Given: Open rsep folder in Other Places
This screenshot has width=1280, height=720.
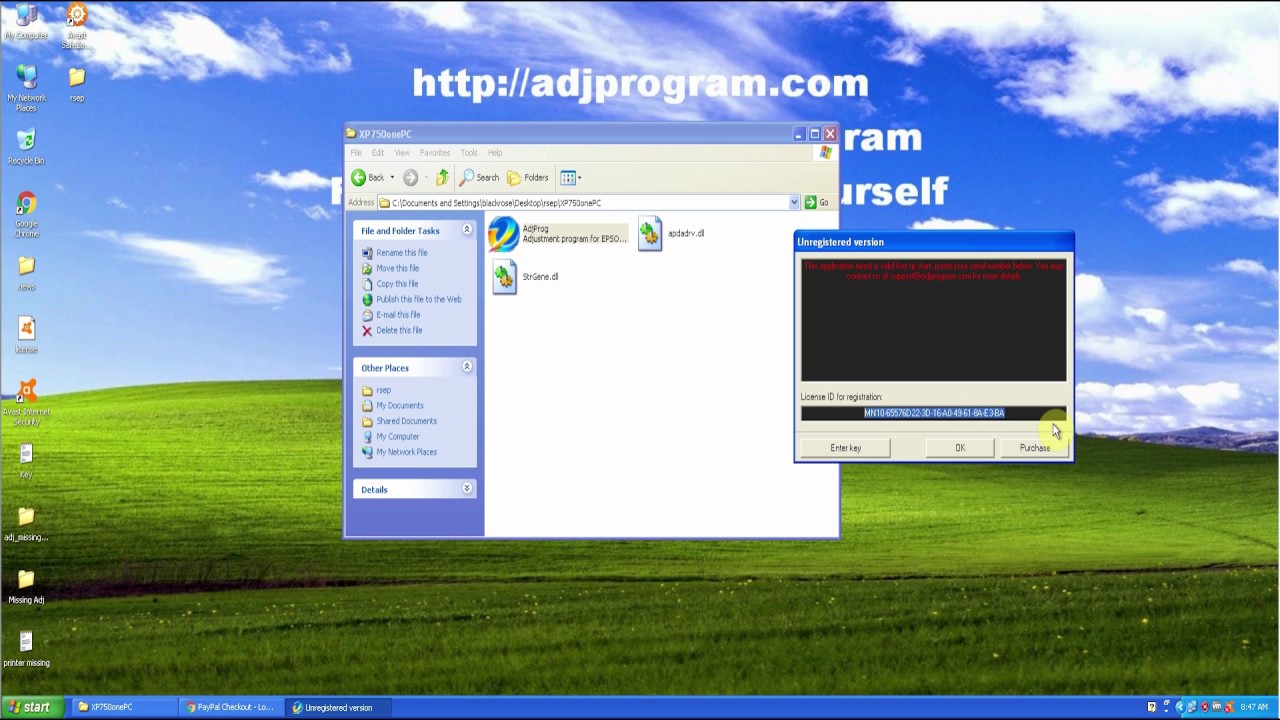Looking at the screenshot, I should coord(383,390).
